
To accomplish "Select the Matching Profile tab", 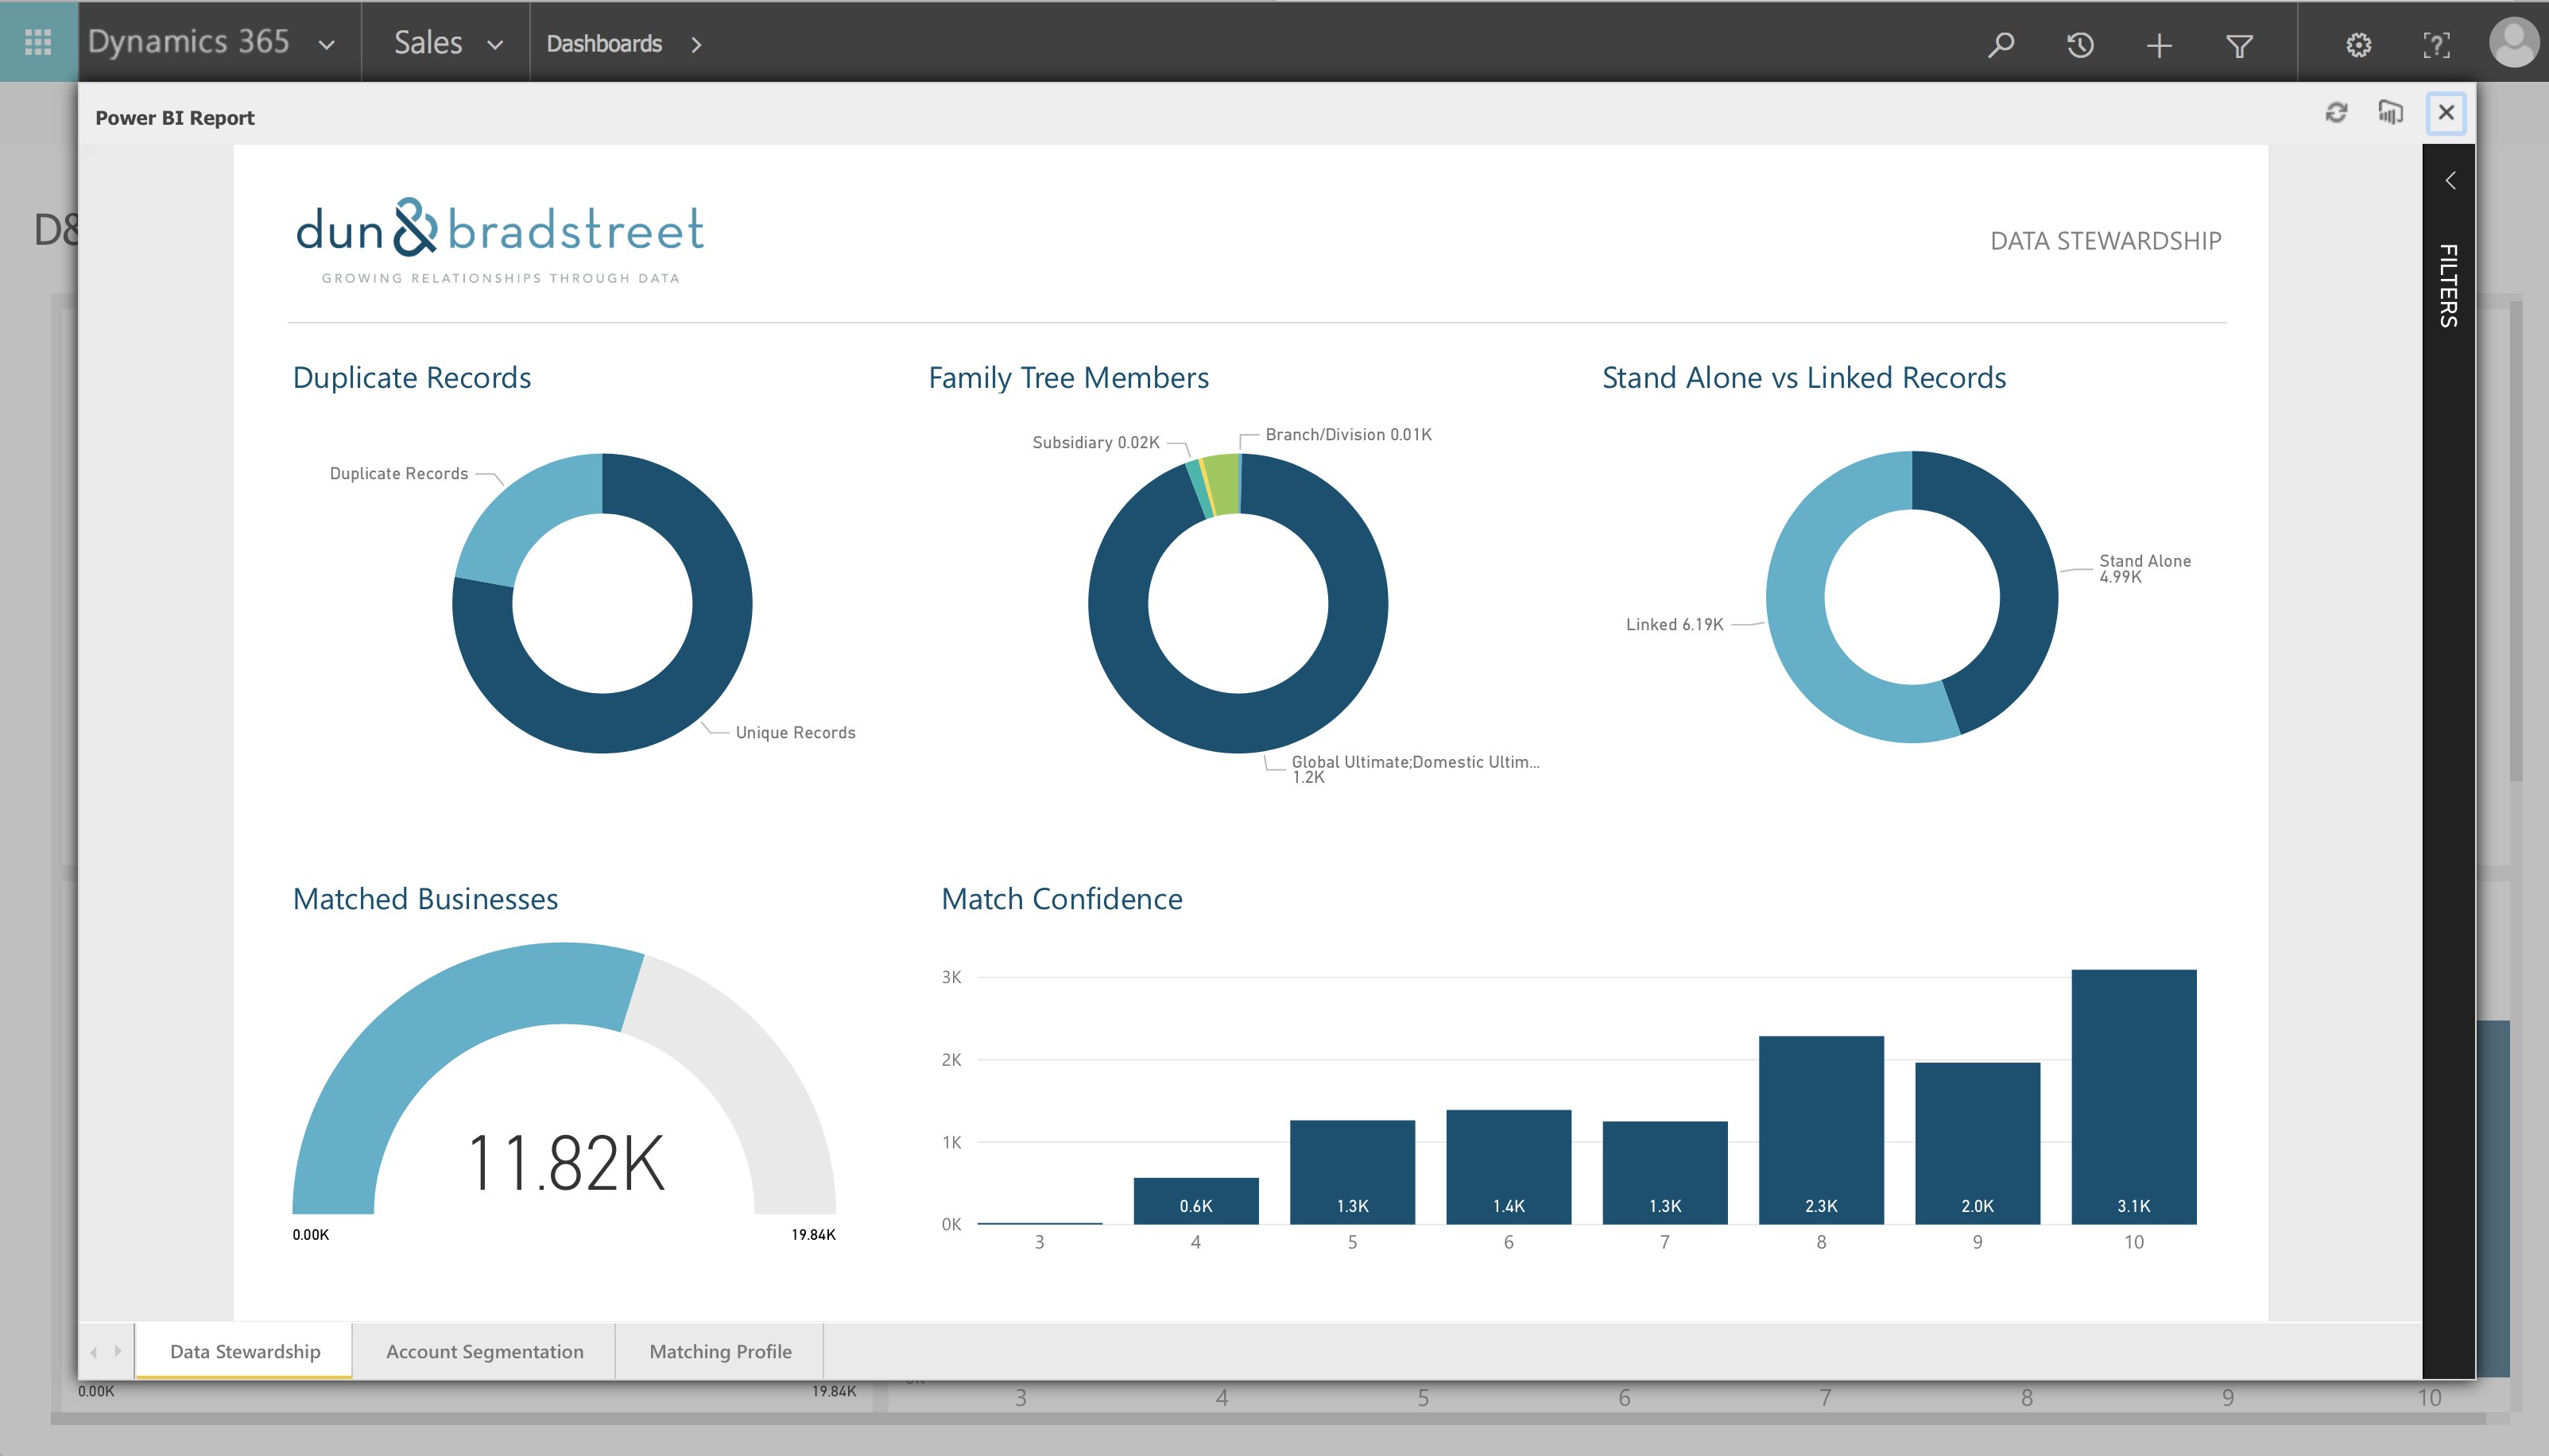I will click(x=719, y=1351).
